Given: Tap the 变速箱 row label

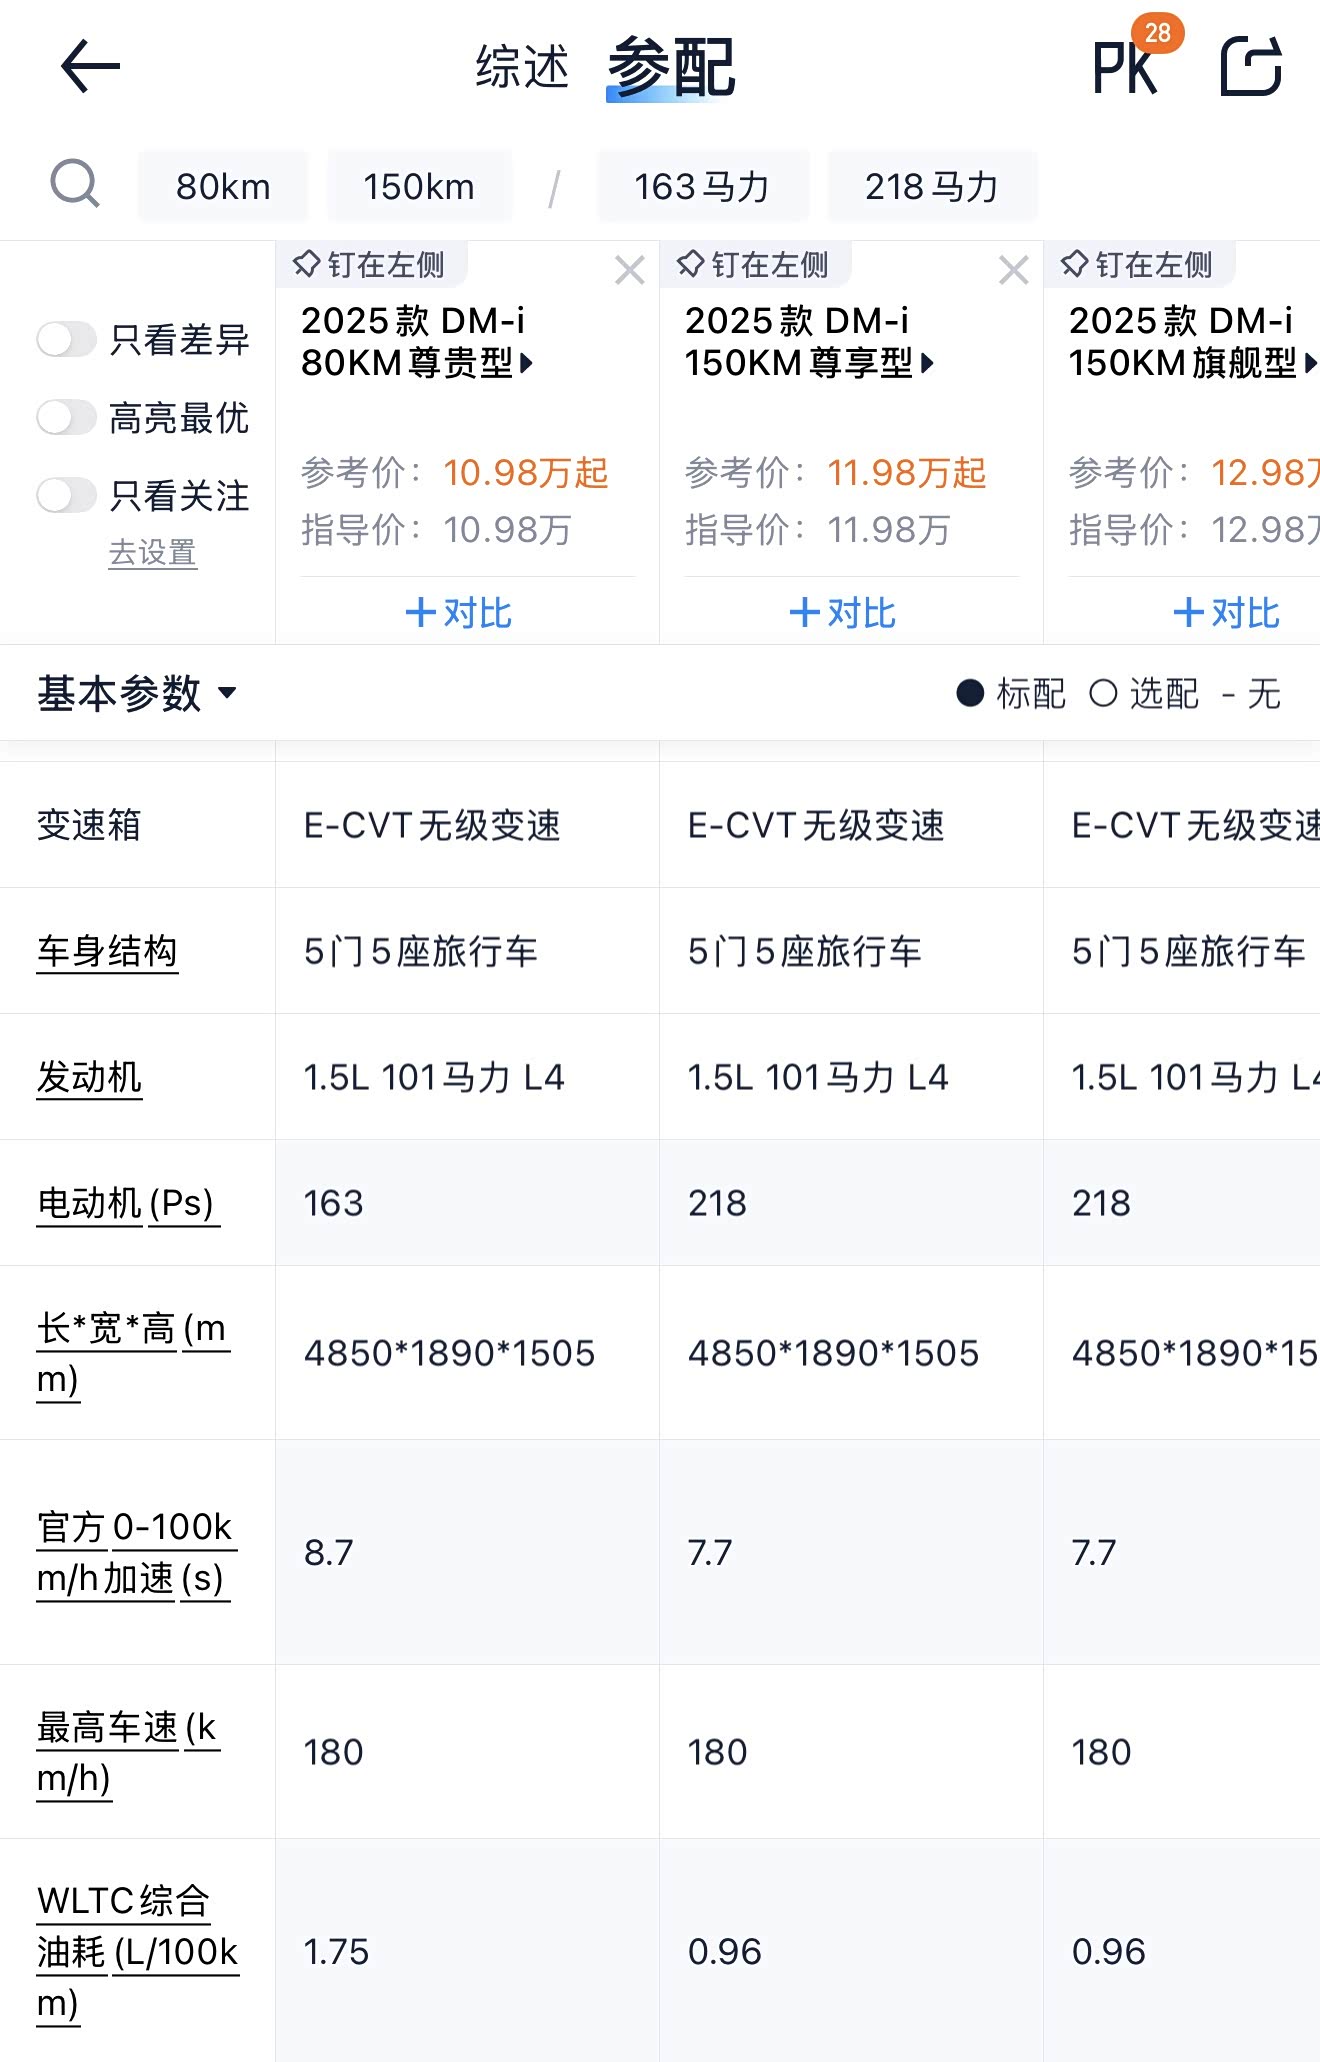Looking at the screenshot, I should tap(89, 825).
